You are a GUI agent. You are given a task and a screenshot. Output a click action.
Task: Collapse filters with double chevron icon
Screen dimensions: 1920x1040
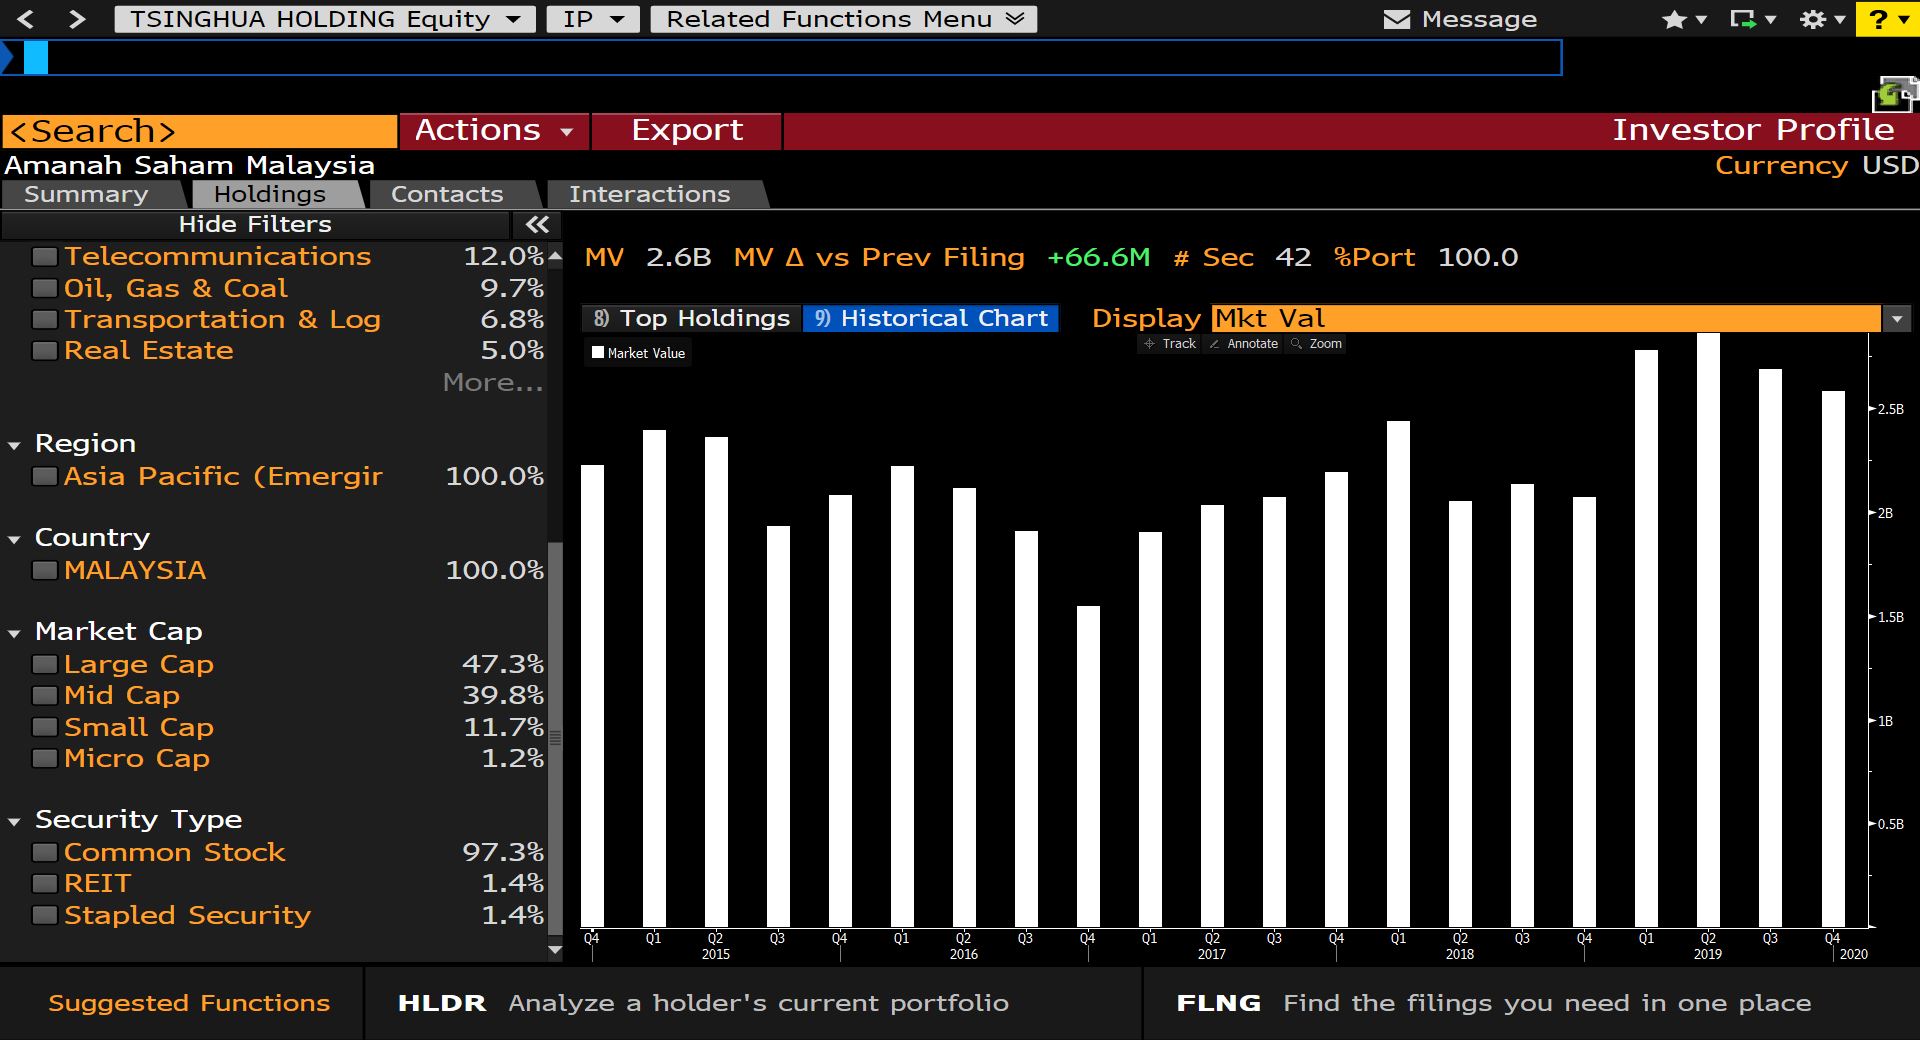[x=537, y=224]
